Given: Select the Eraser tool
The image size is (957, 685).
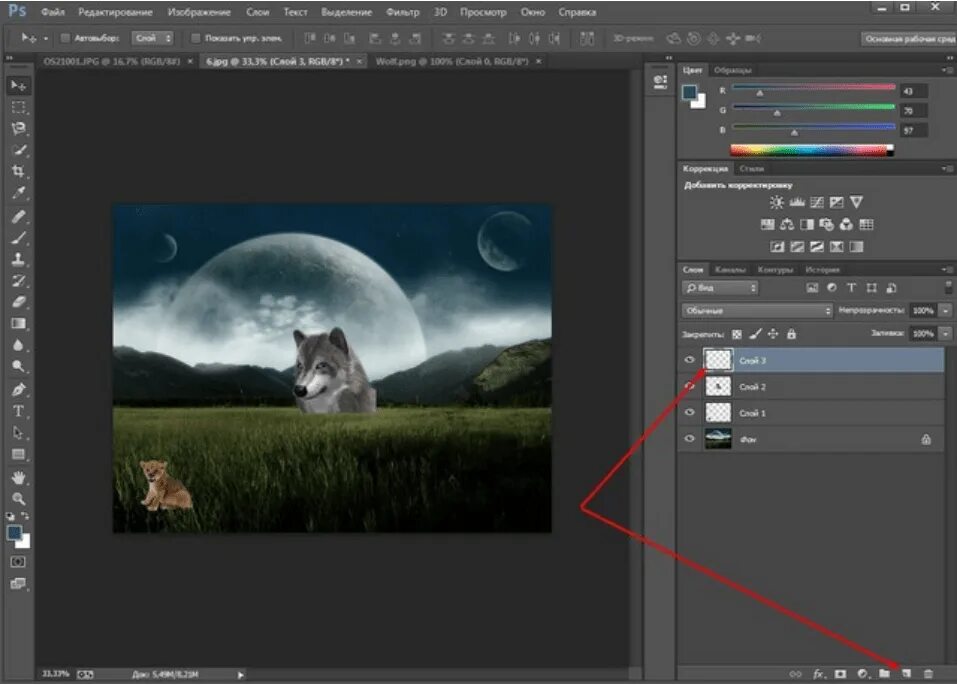Looking at the screenshot, I should coord(18,302).
